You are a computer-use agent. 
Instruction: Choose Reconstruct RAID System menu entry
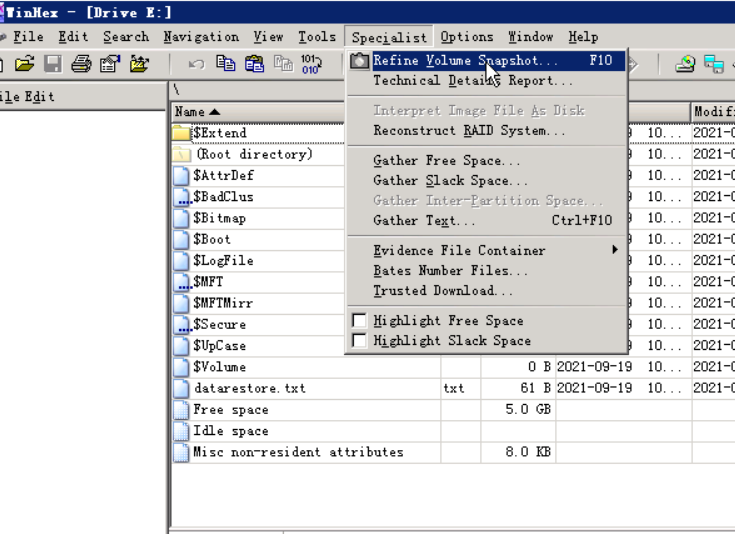click(487, 130)
